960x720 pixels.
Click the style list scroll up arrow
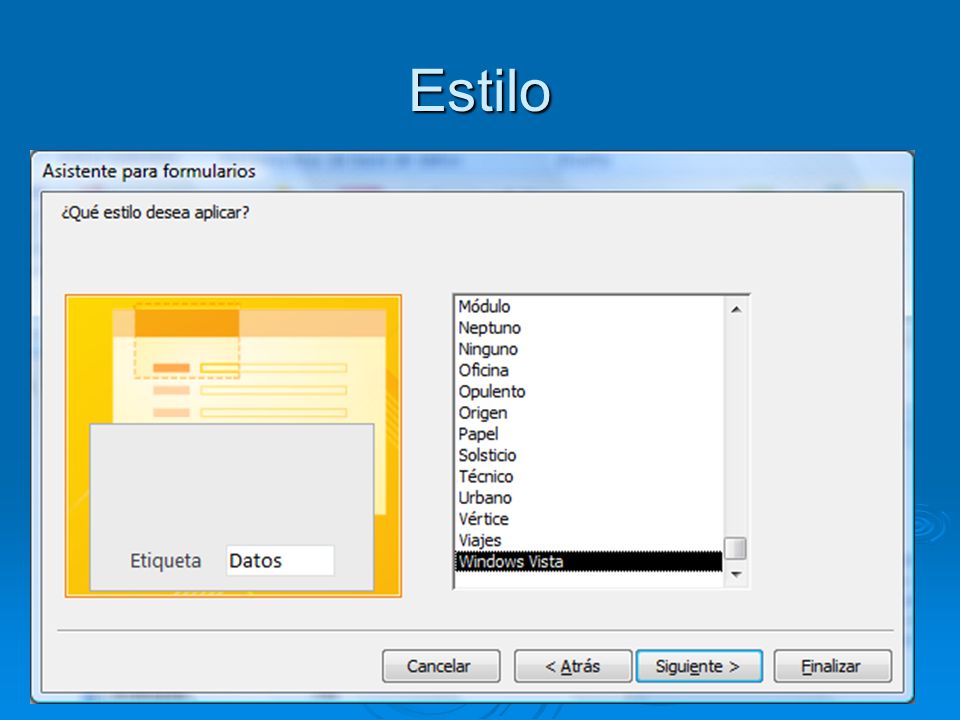tap(736, 309)
